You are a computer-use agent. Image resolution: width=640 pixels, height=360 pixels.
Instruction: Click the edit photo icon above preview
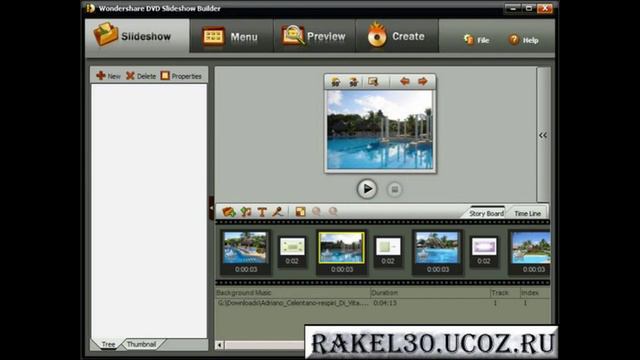point(373,82)
